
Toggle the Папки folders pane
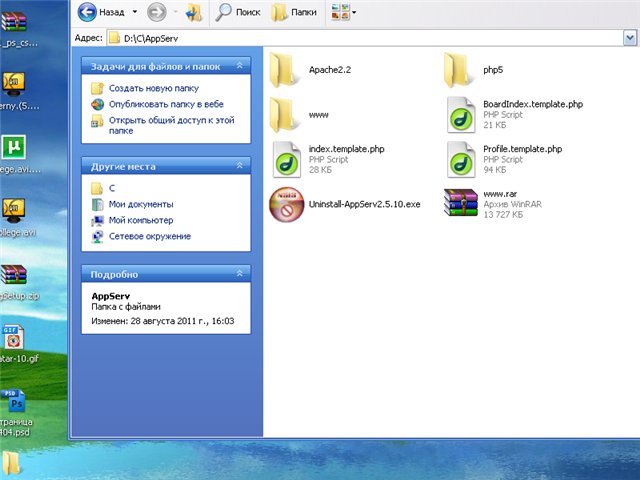[x=294, y=13]
